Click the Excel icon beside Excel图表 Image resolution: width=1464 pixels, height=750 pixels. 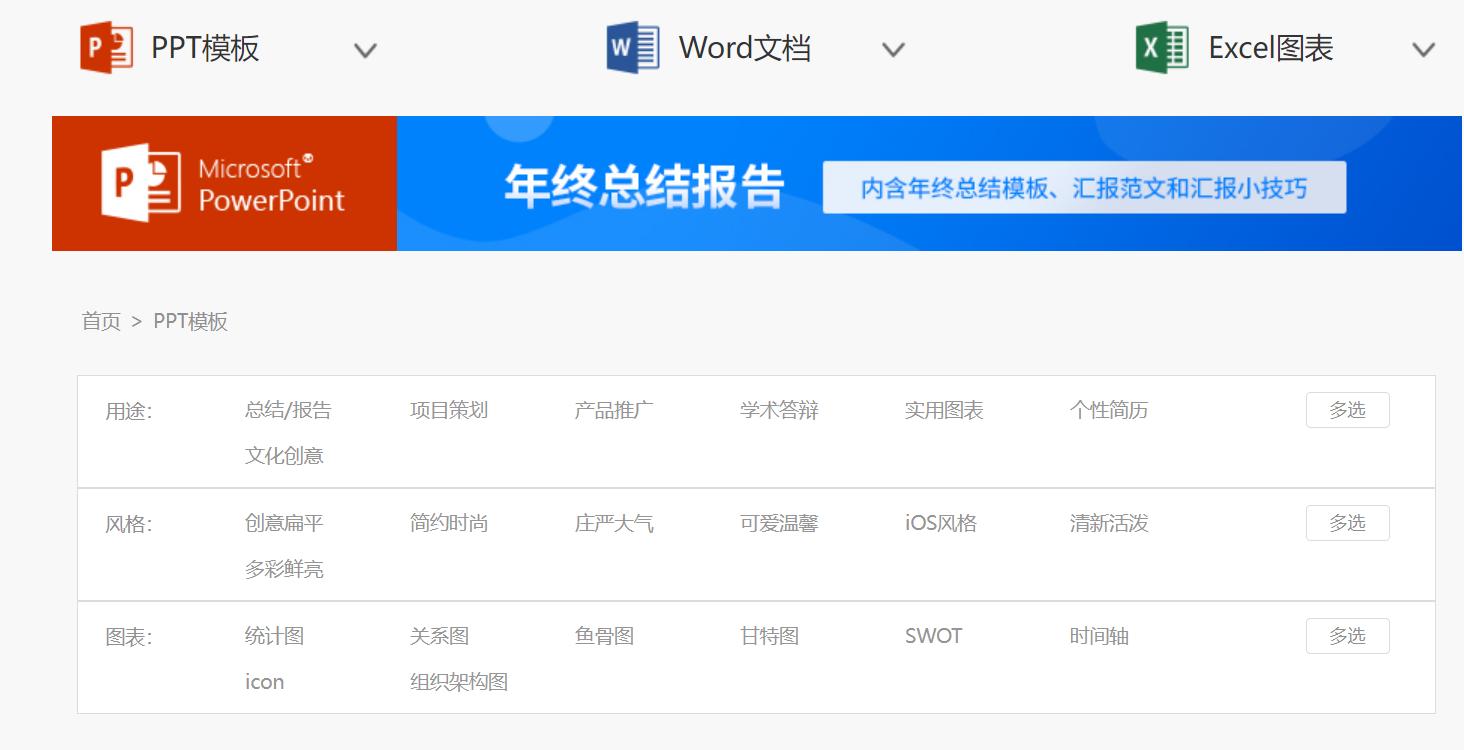coord(1160,45)
